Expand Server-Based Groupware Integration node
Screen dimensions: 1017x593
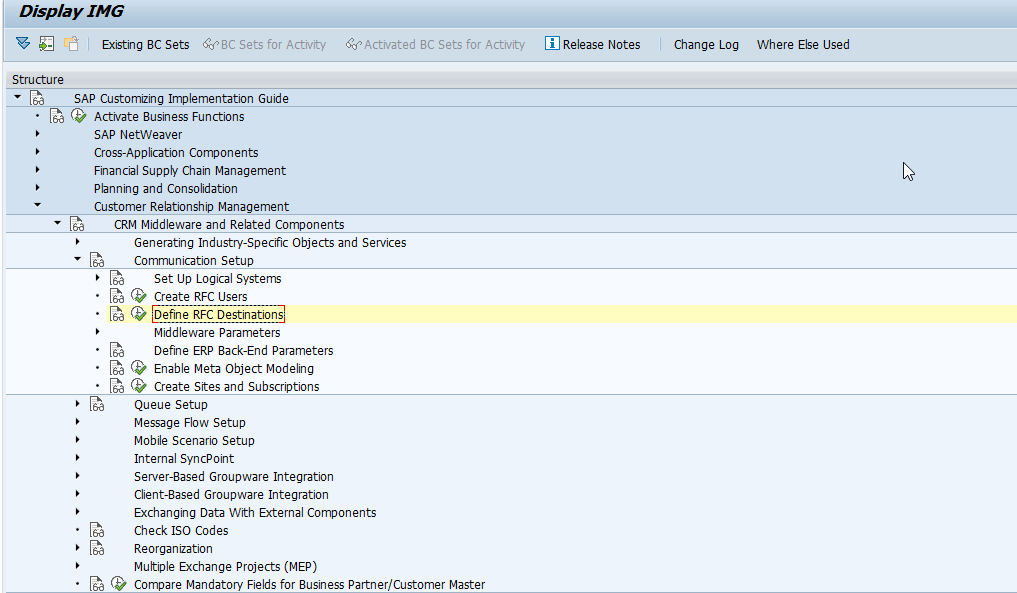[x=78, y=476]
